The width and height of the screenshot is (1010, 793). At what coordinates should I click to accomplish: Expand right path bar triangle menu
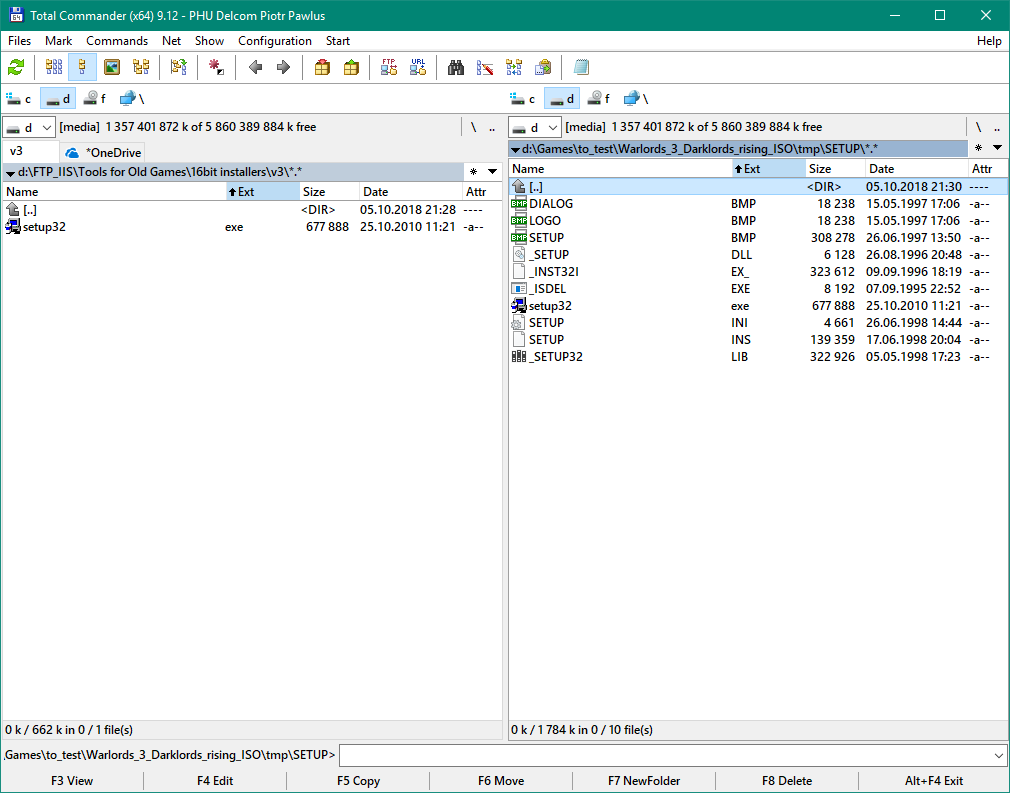[x=515, y=150]
